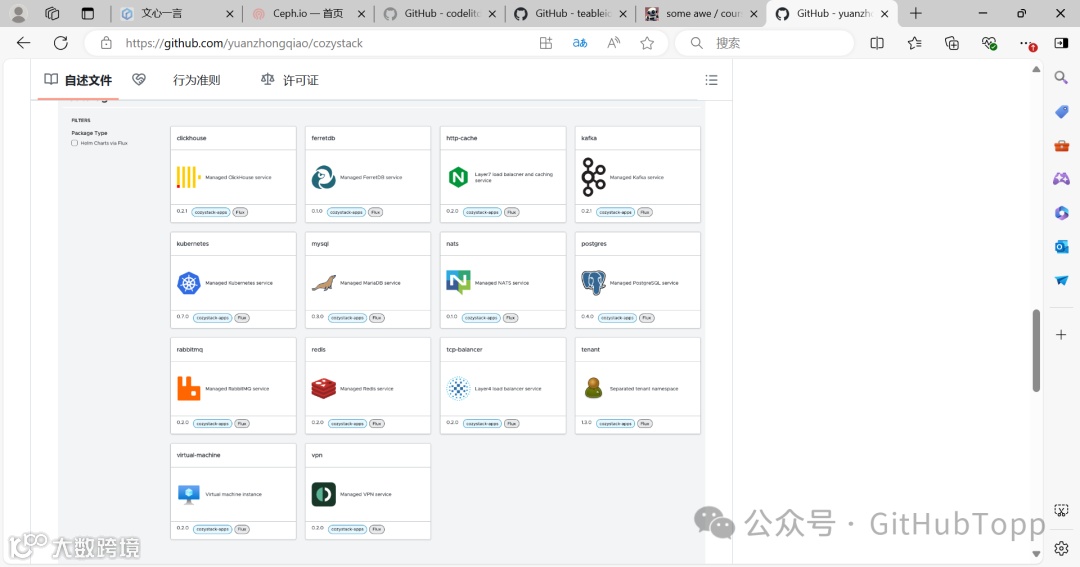1080x567 pixels.
Task: Open the README outline list icon
Action: click(x=712, y=80)
